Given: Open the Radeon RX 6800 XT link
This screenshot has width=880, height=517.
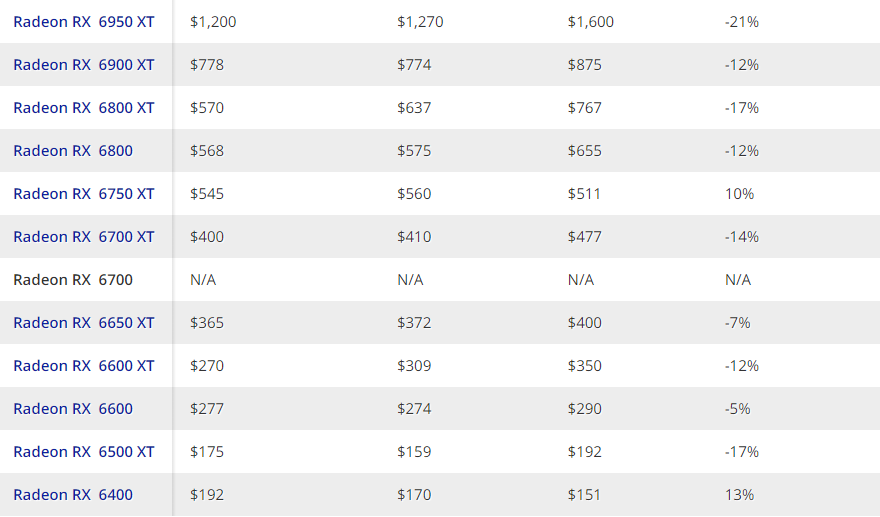Looking at the screenshot, I should (x=84, y=108).
